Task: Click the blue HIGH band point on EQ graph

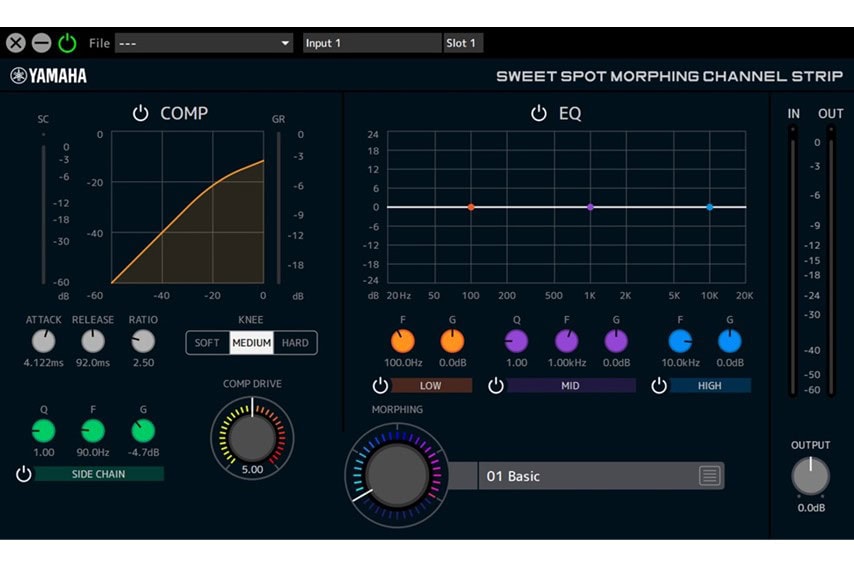Action: pyautogui.click(x=709, y=207)
